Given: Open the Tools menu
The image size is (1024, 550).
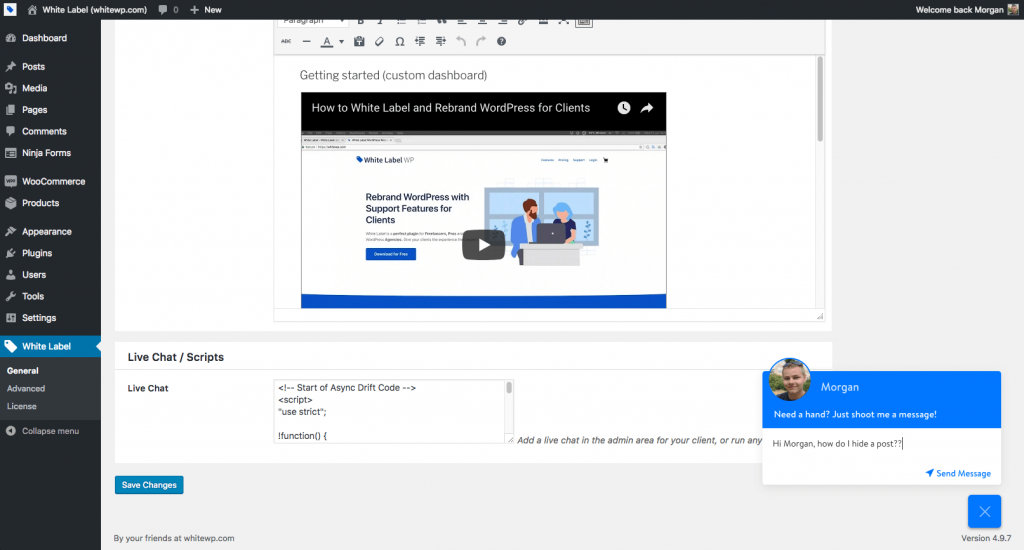Looking at the screenshot, I should (50, 297).
